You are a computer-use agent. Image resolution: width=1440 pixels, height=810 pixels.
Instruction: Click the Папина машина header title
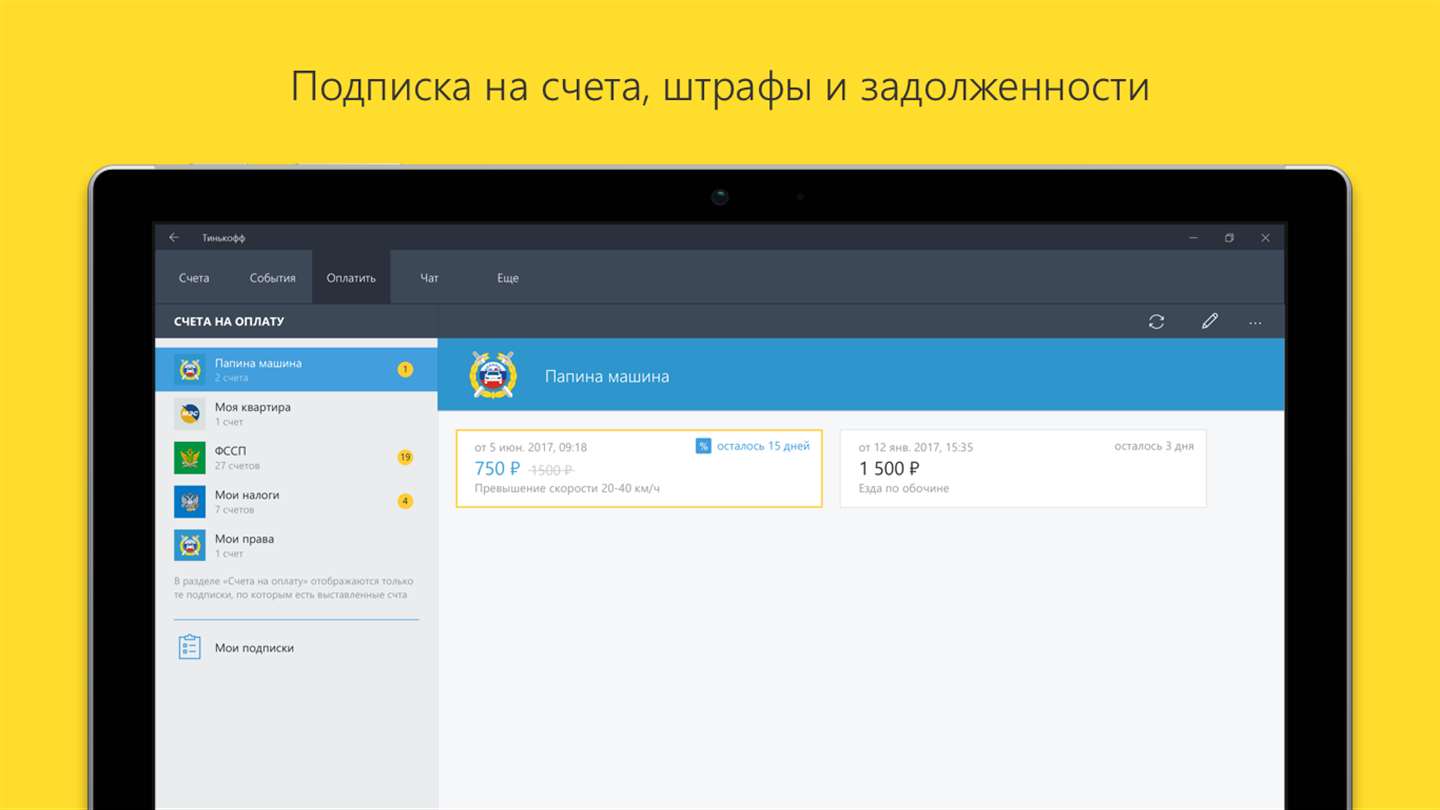[x=607, y=377]
